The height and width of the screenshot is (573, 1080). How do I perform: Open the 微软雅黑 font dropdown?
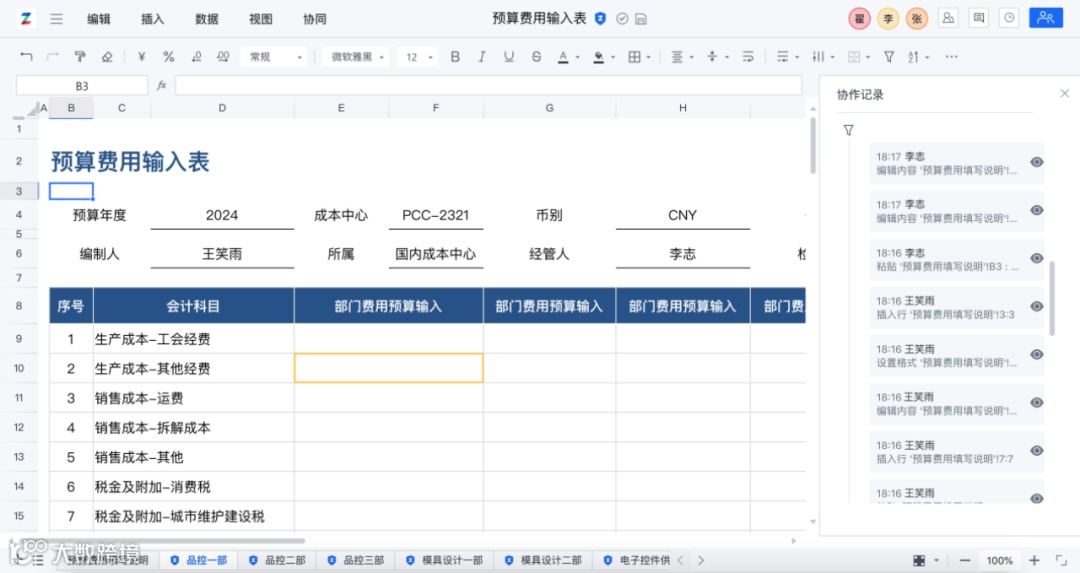[x=356, y=57]
